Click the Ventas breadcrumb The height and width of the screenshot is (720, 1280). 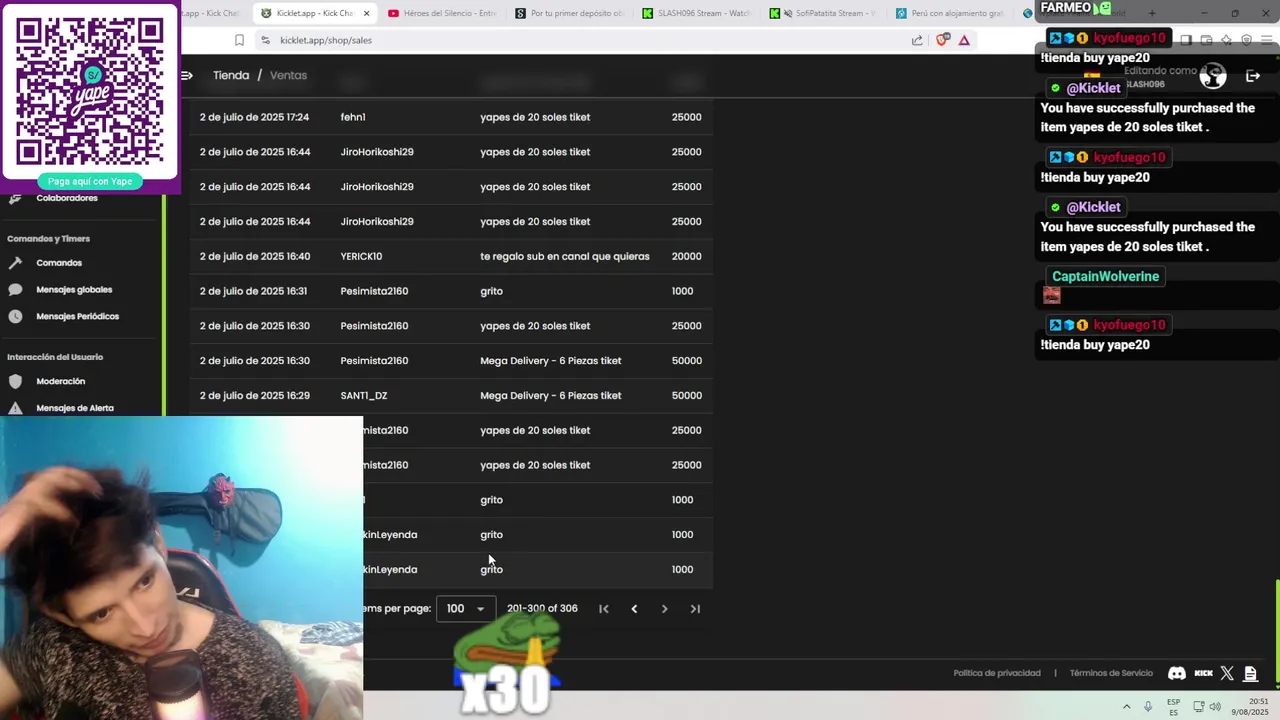pyautogui.click(x=288, y=75)
